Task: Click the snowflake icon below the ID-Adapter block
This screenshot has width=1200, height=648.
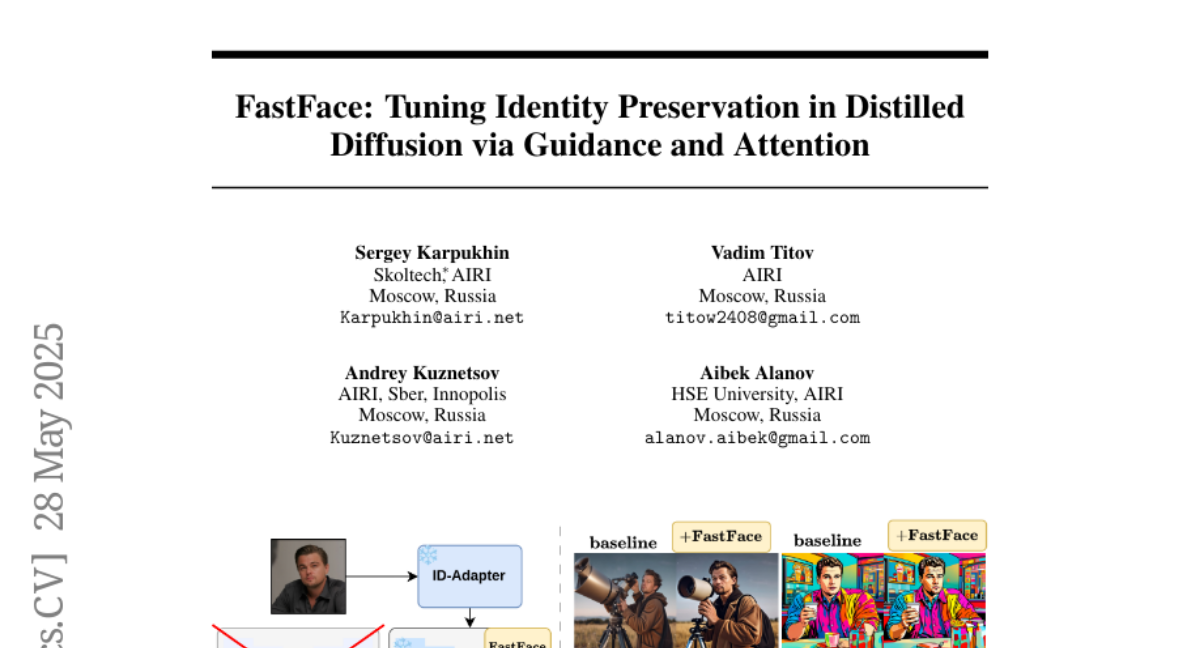Action: (403, 641)
